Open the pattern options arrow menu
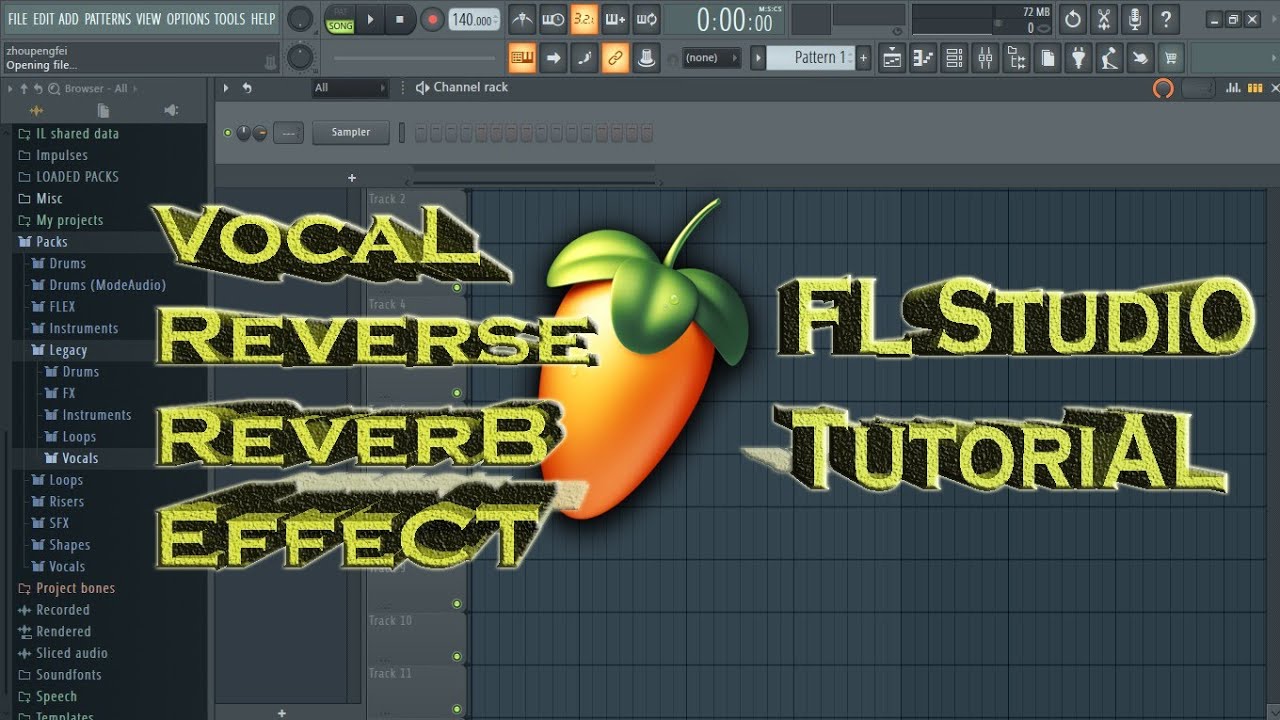The height and width of the screenshot is (720, 1280). [758, 58]
